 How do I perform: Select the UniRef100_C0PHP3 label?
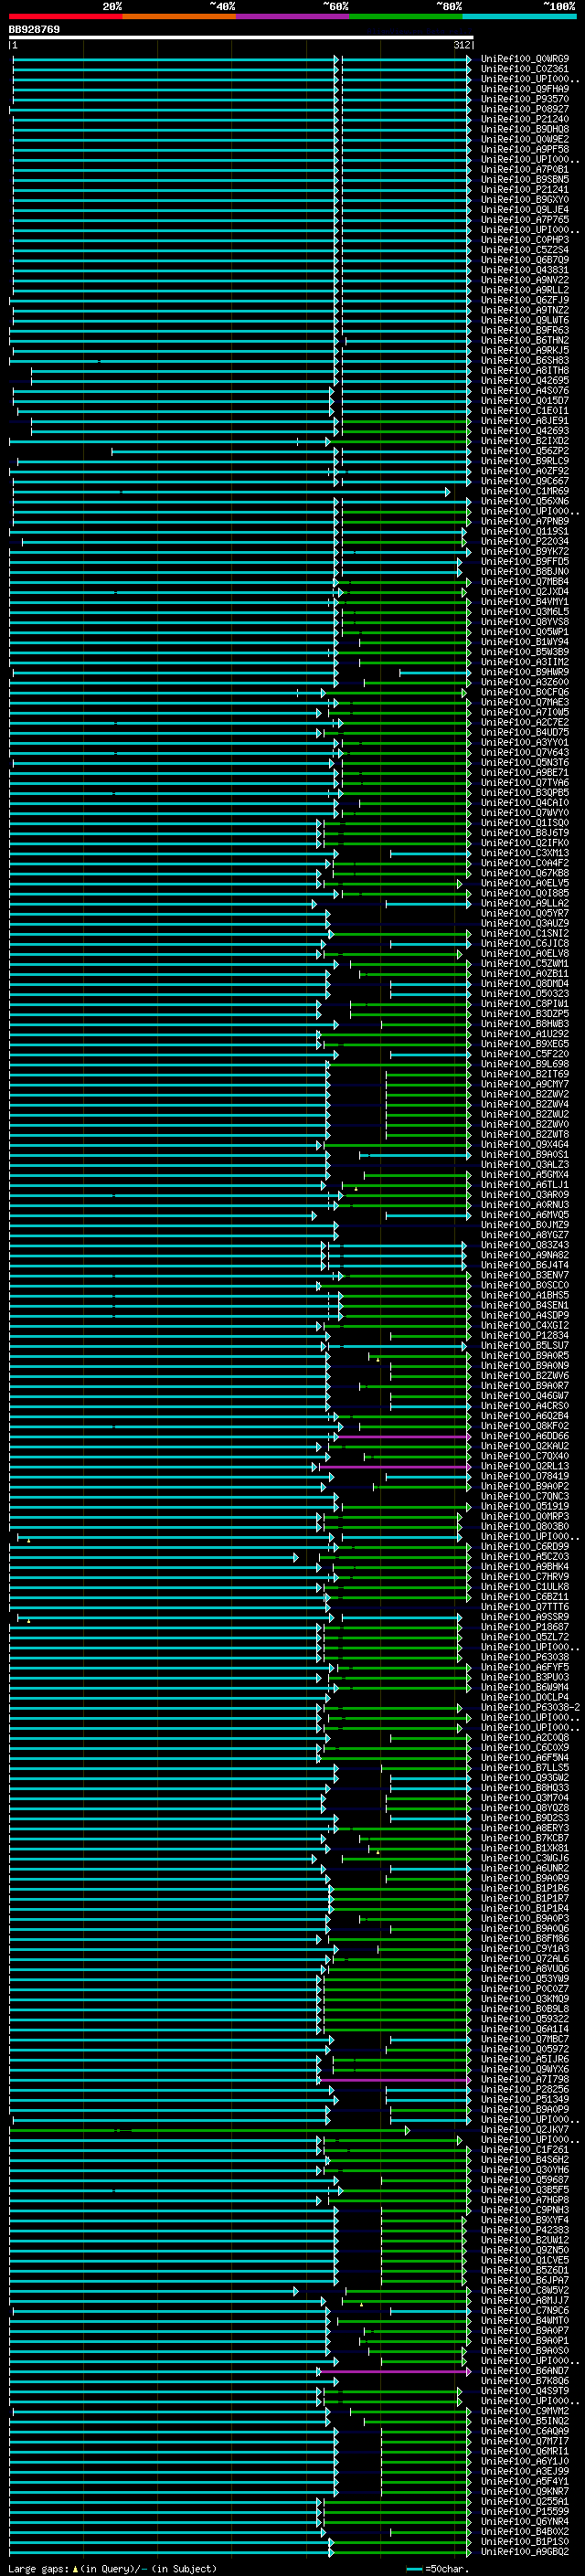(x=524, y=240)
